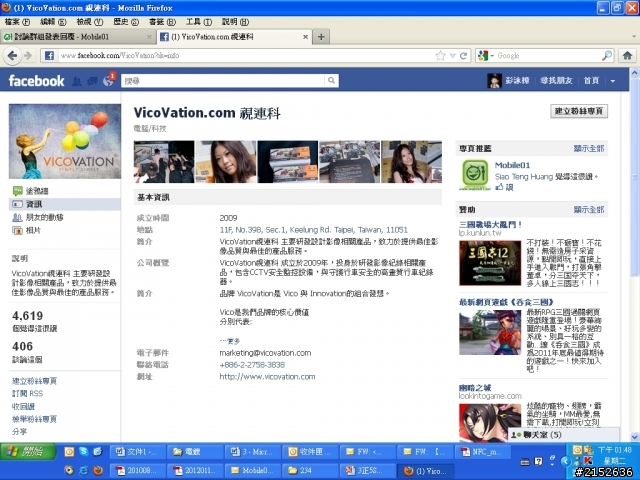Click the VicoVation profile picture
Screen dimensions: 640x480
click(65, 141)
